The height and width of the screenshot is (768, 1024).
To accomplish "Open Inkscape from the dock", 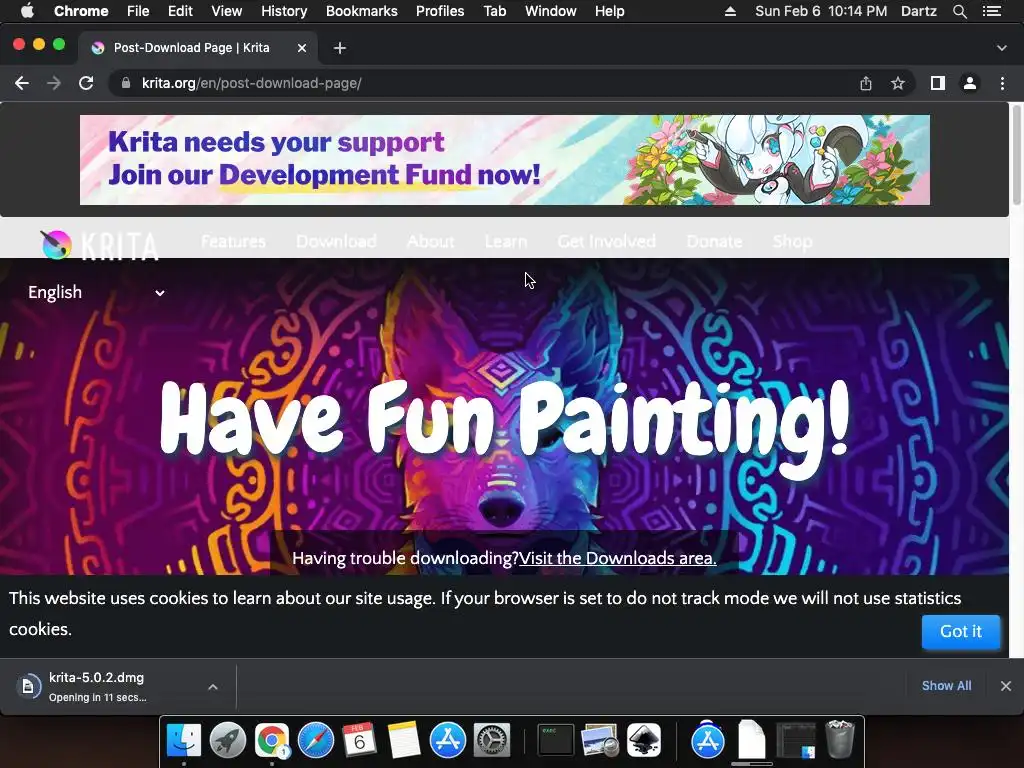I will 644,740.
